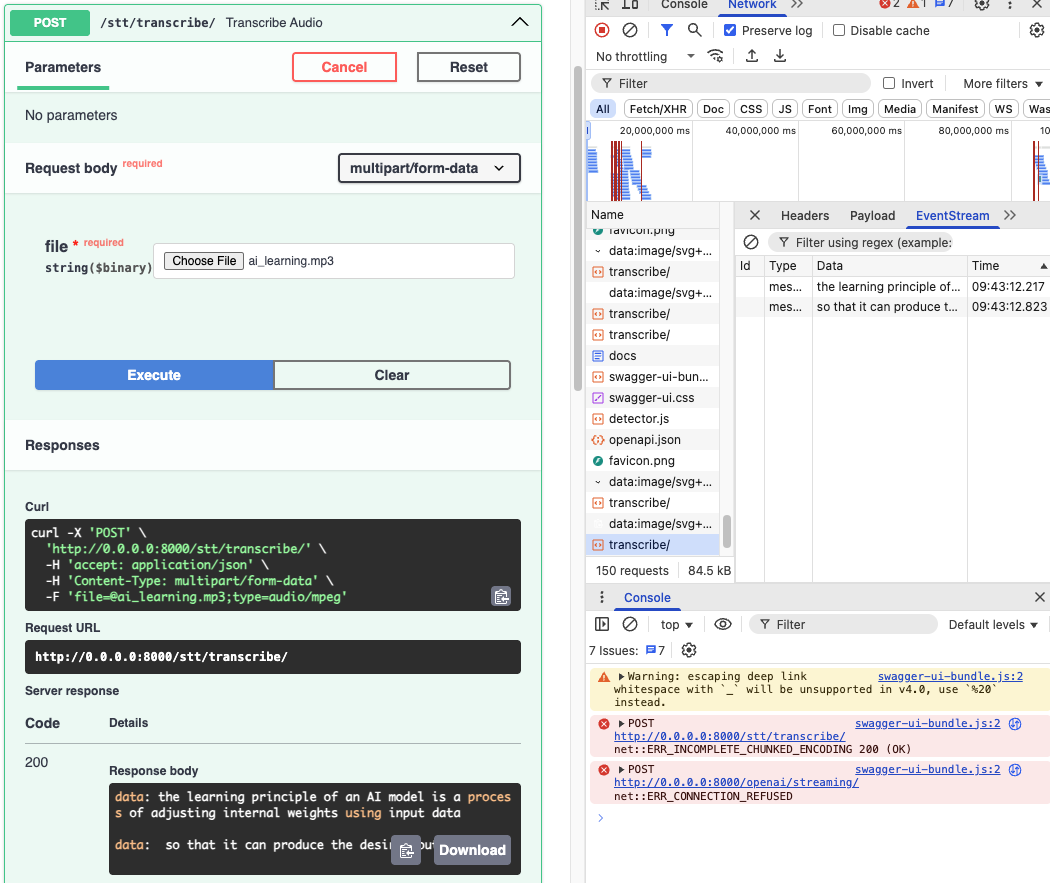Open console settings gear
This screenshot has width=1050, height=883.
click(689, 650)
